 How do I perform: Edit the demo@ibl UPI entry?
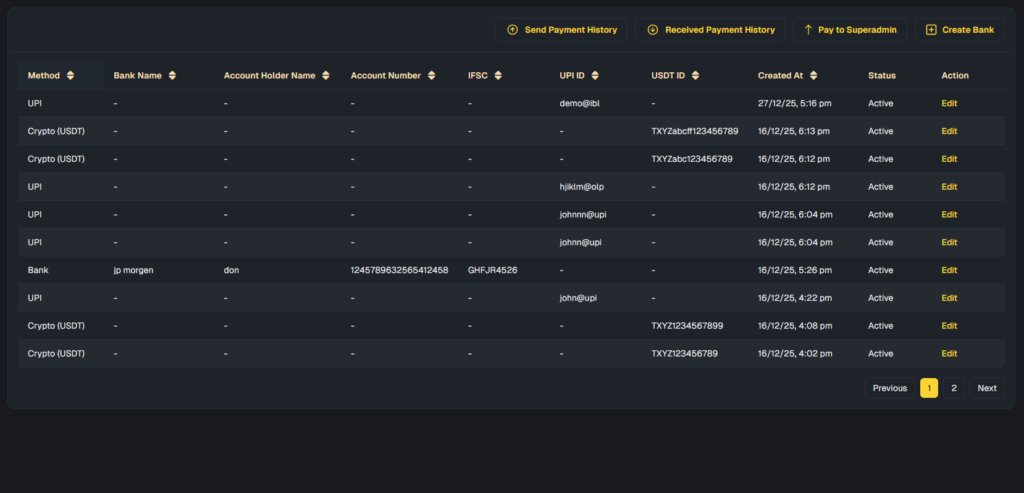(949, 103)
